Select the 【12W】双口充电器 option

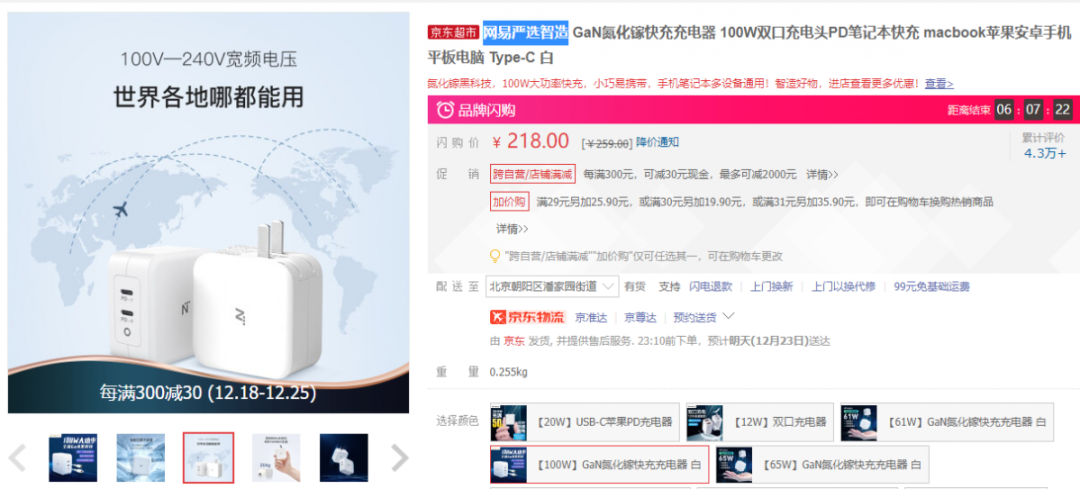point(760,422)
